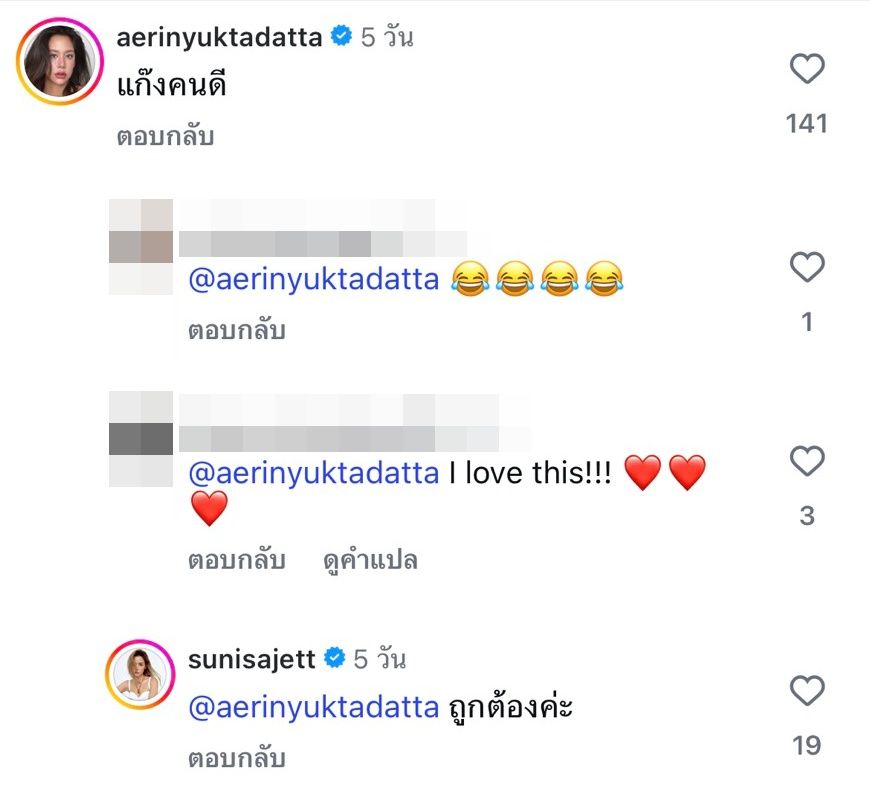Viewport: 870px width, 800px height.
Task: Heart the "I love this!!!" reply
Action: 807,461
